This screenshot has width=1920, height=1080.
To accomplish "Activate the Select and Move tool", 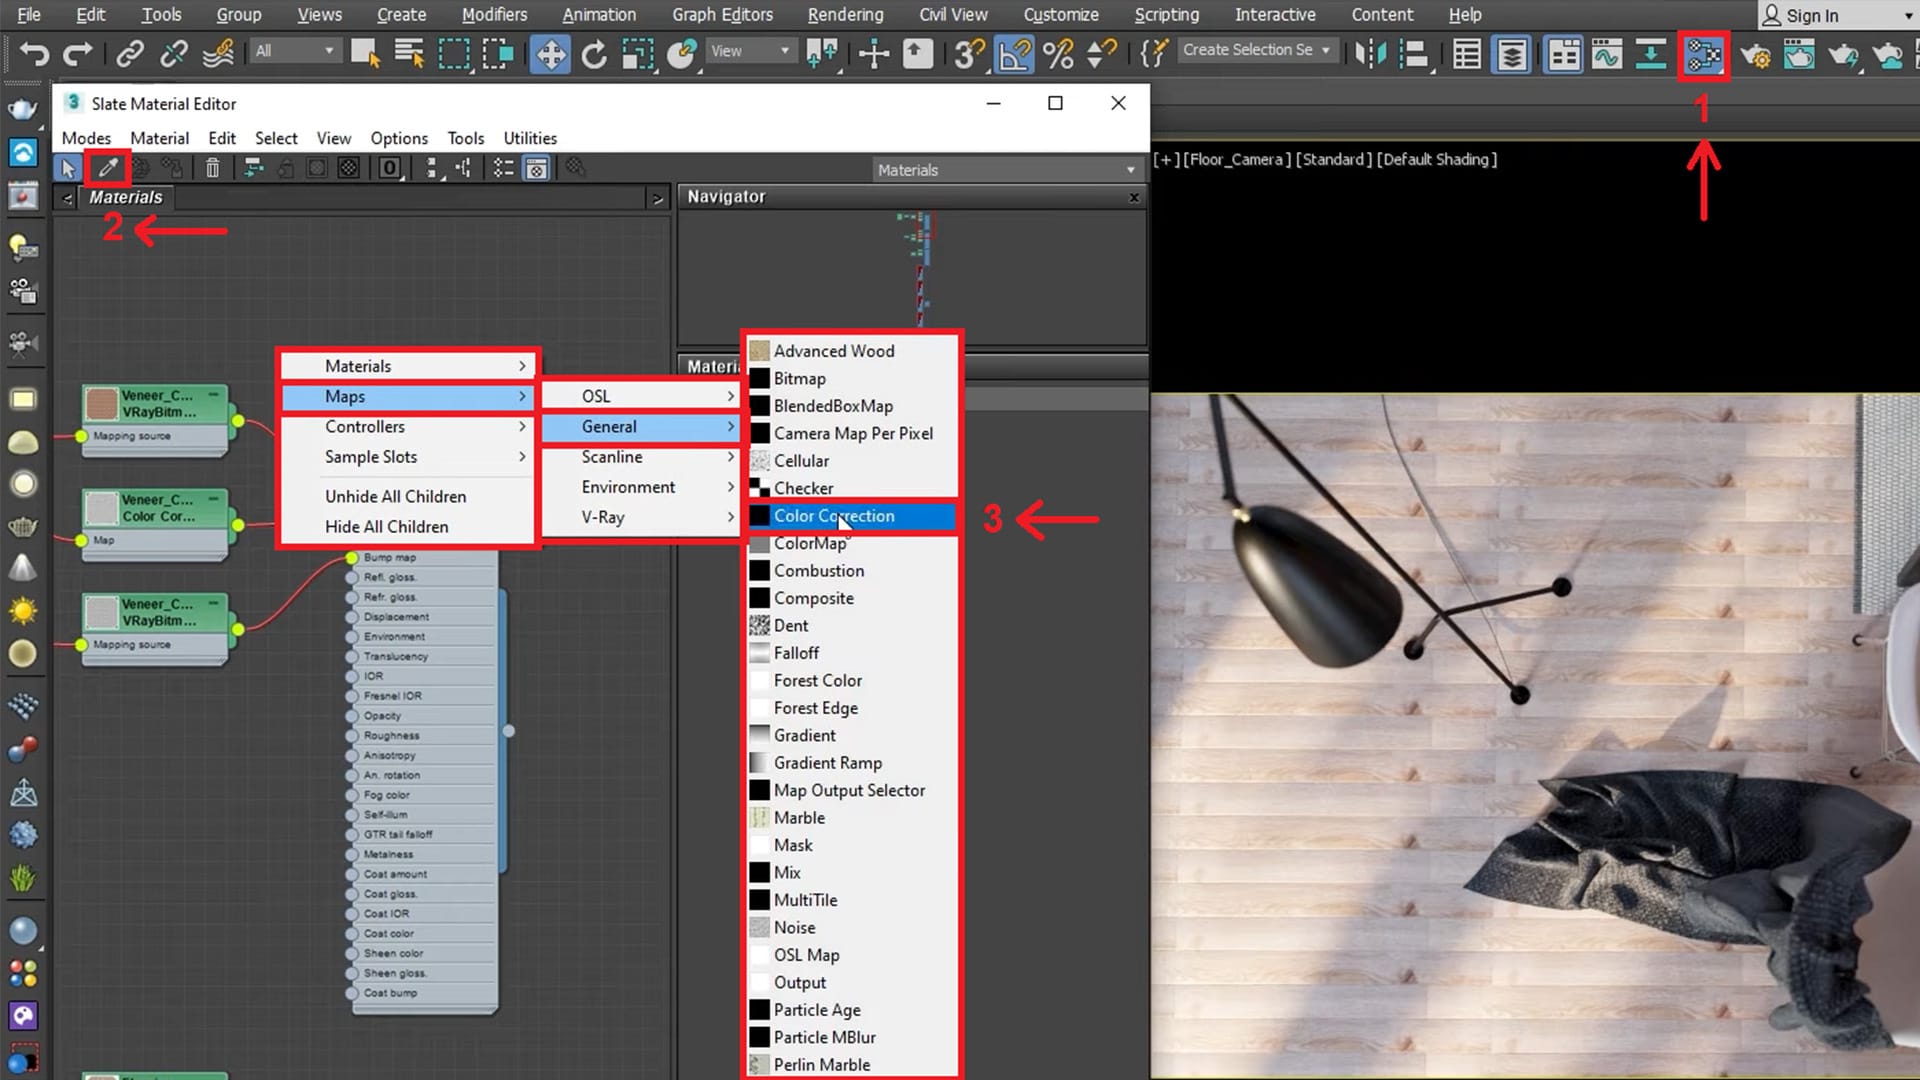I will pos(550,53).
